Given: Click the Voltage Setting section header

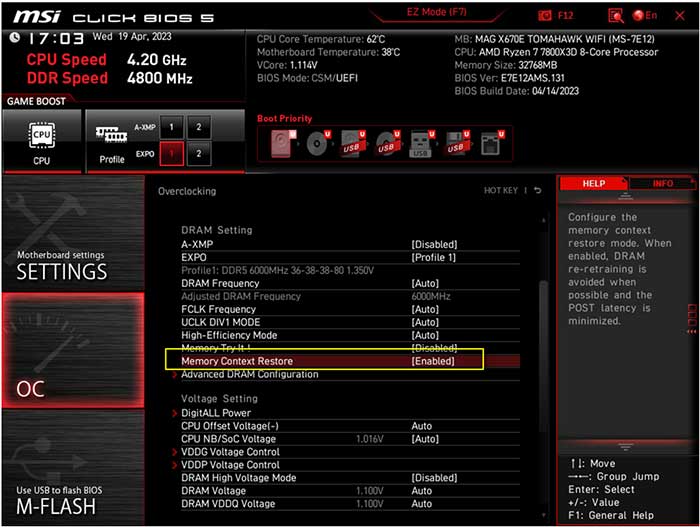Looking at the screenshot, I should (x=219, y=399).
